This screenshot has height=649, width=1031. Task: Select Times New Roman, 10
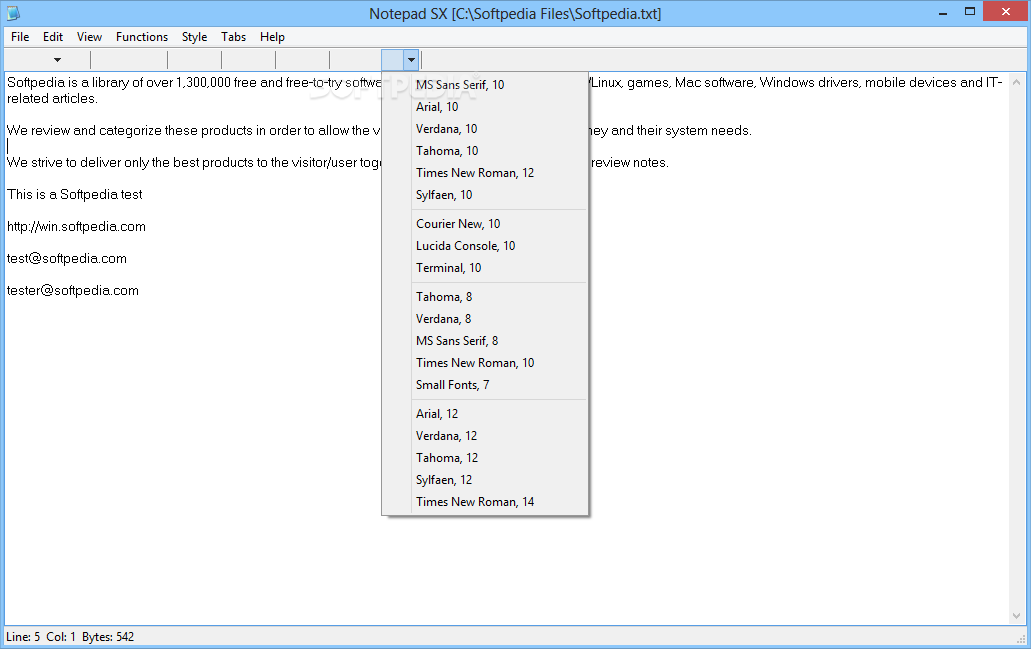click(485, 363)
